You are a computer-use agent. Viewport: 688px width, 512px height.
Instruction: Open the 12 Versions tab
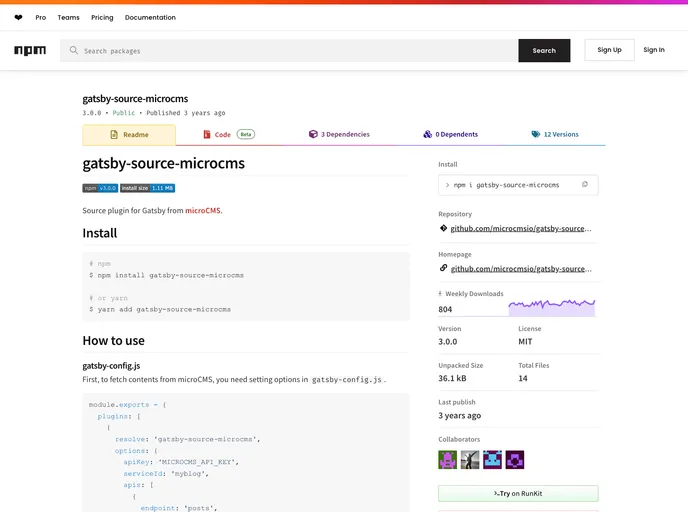tap(555, 135)
